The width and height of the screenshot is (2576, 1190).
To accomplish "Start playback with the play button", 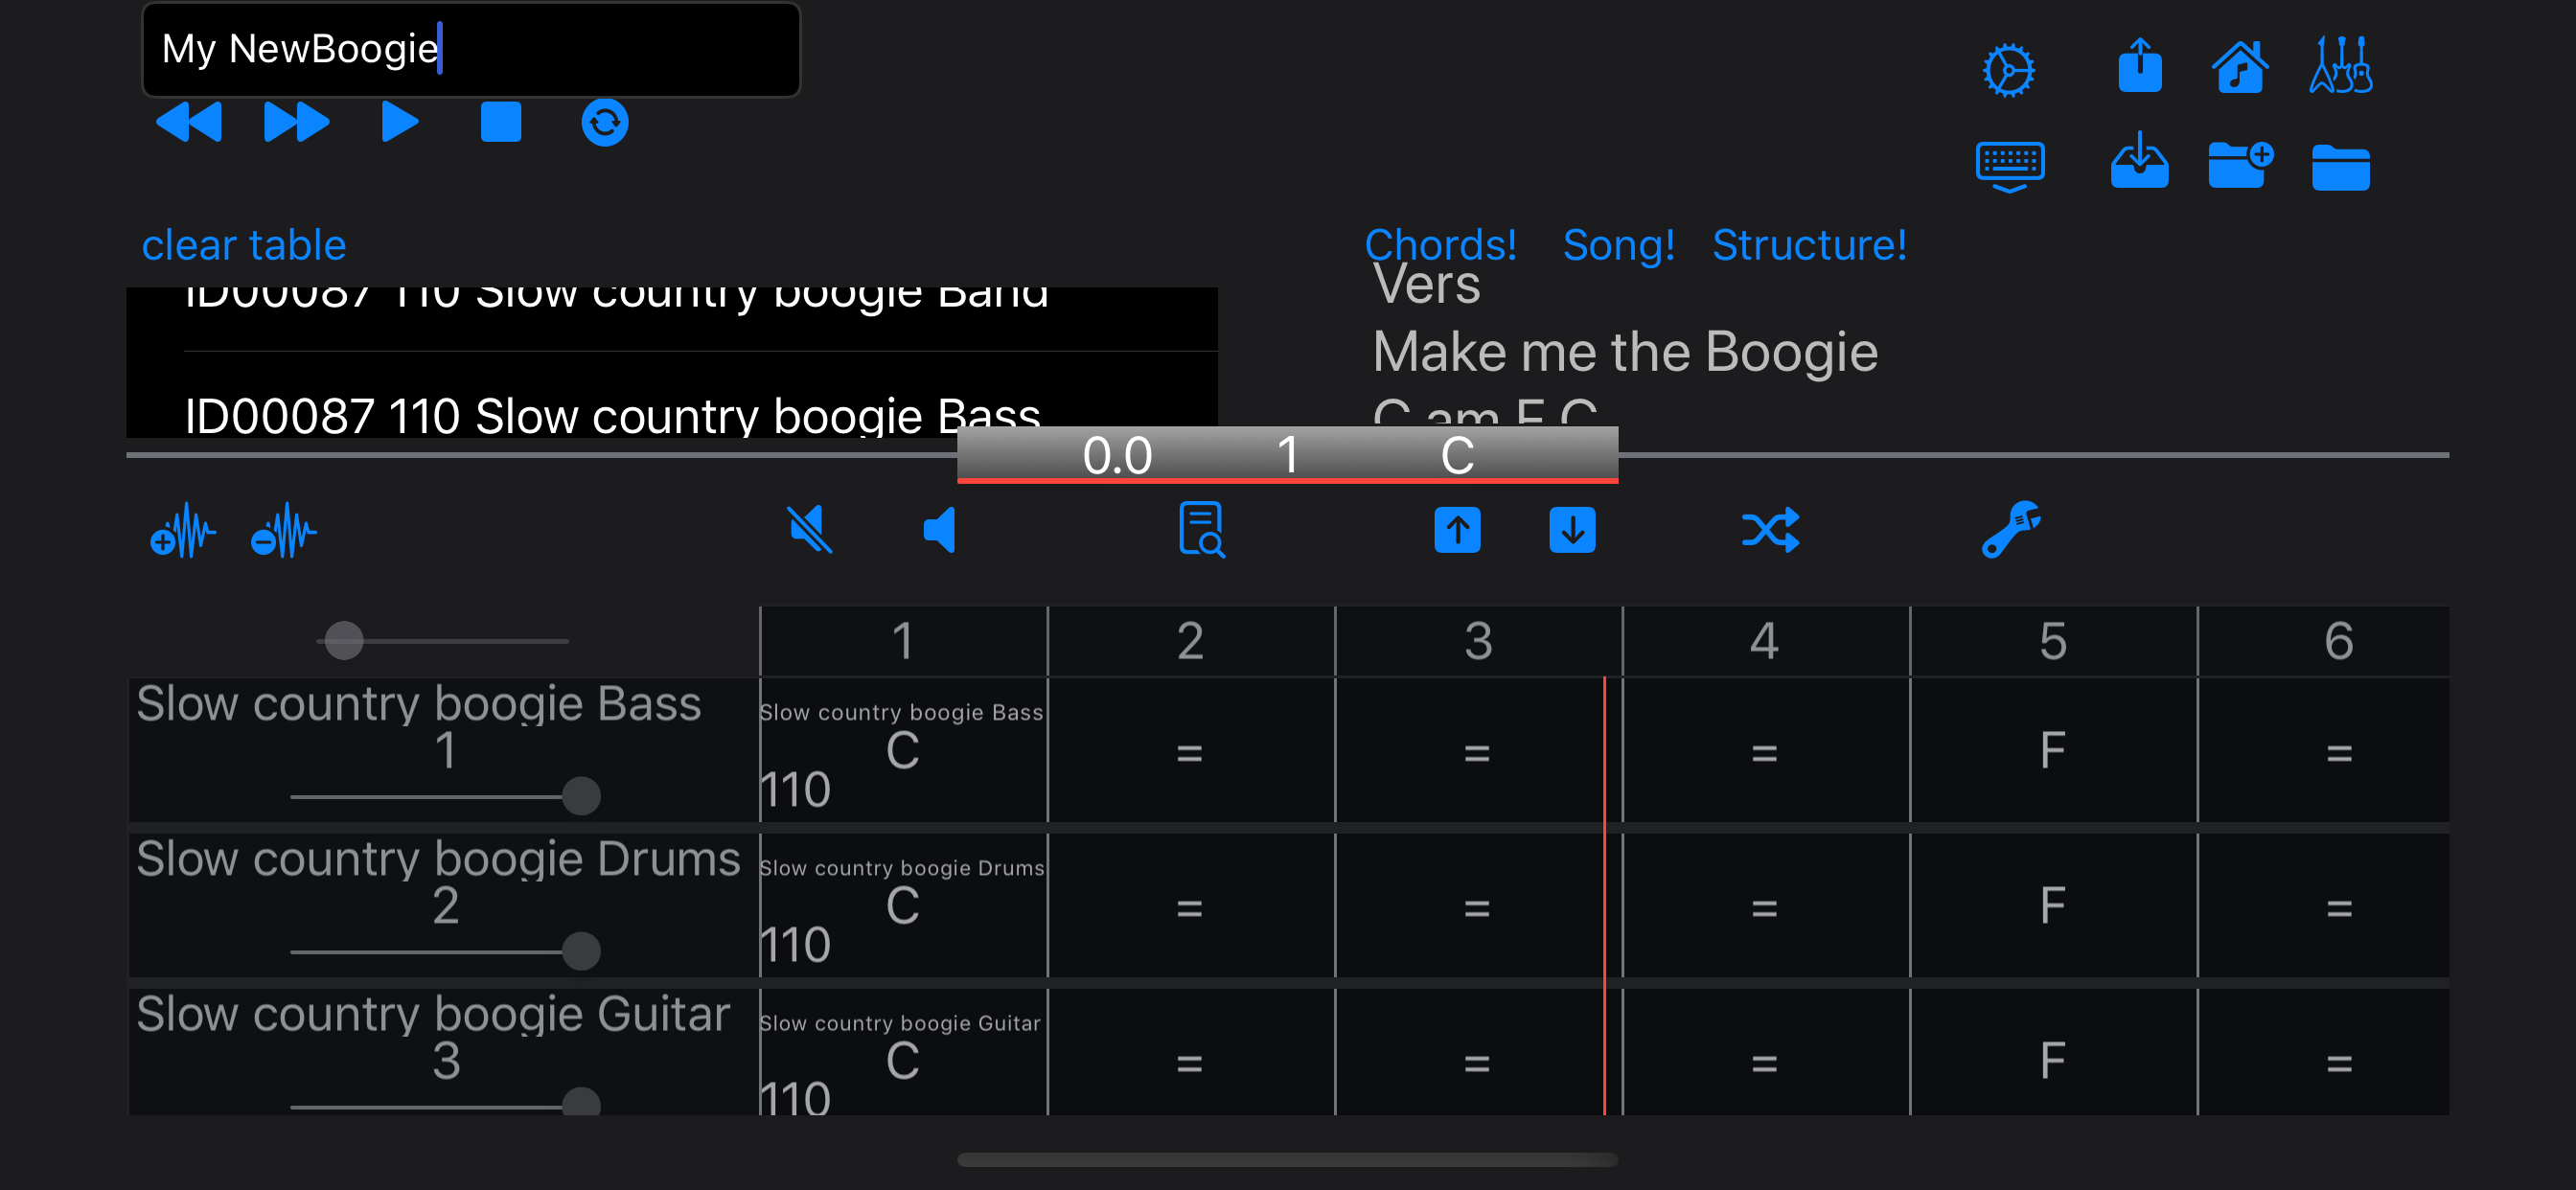I will coord(400,122).
